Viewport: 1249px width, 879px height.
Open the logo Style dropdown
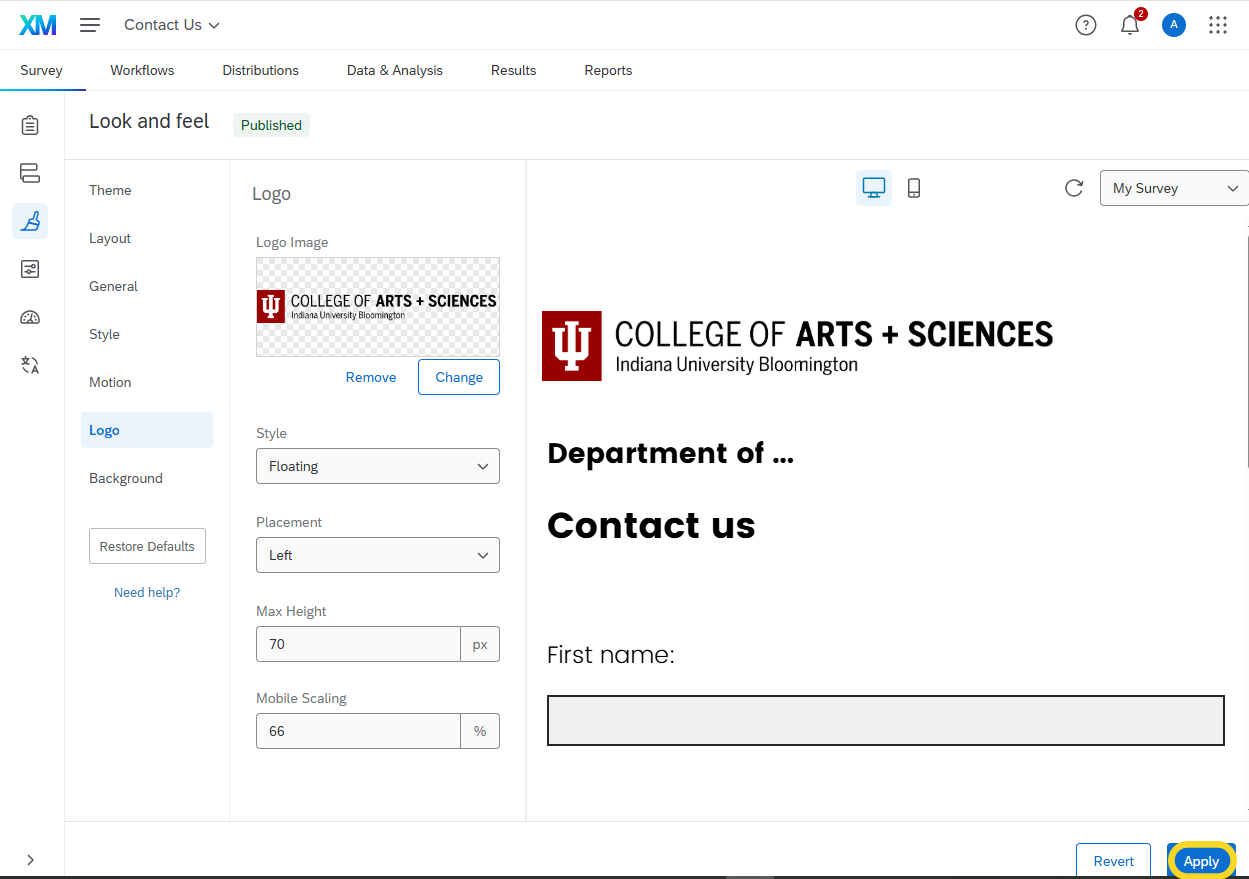[377, 466]
